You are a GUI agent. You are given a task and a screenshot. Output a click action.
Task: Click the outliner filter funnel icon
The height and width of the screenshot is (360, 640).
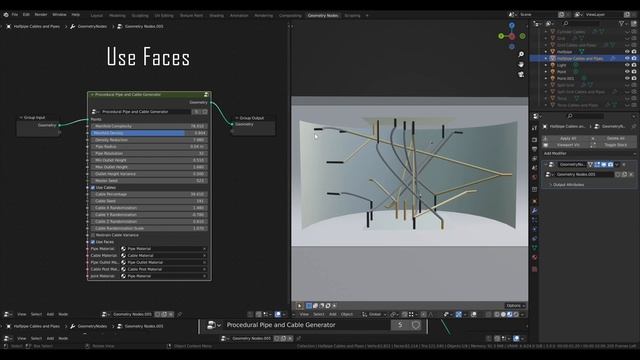[621, 24]
